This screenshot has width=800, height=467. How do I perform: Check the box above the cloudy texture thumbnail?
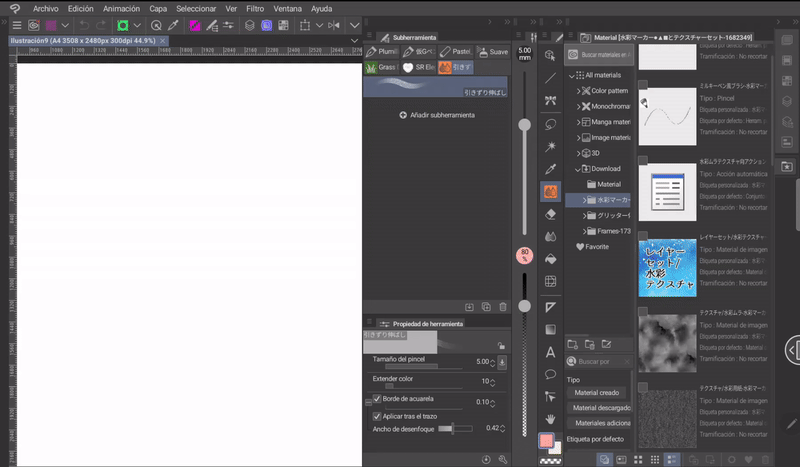(643, 311)
